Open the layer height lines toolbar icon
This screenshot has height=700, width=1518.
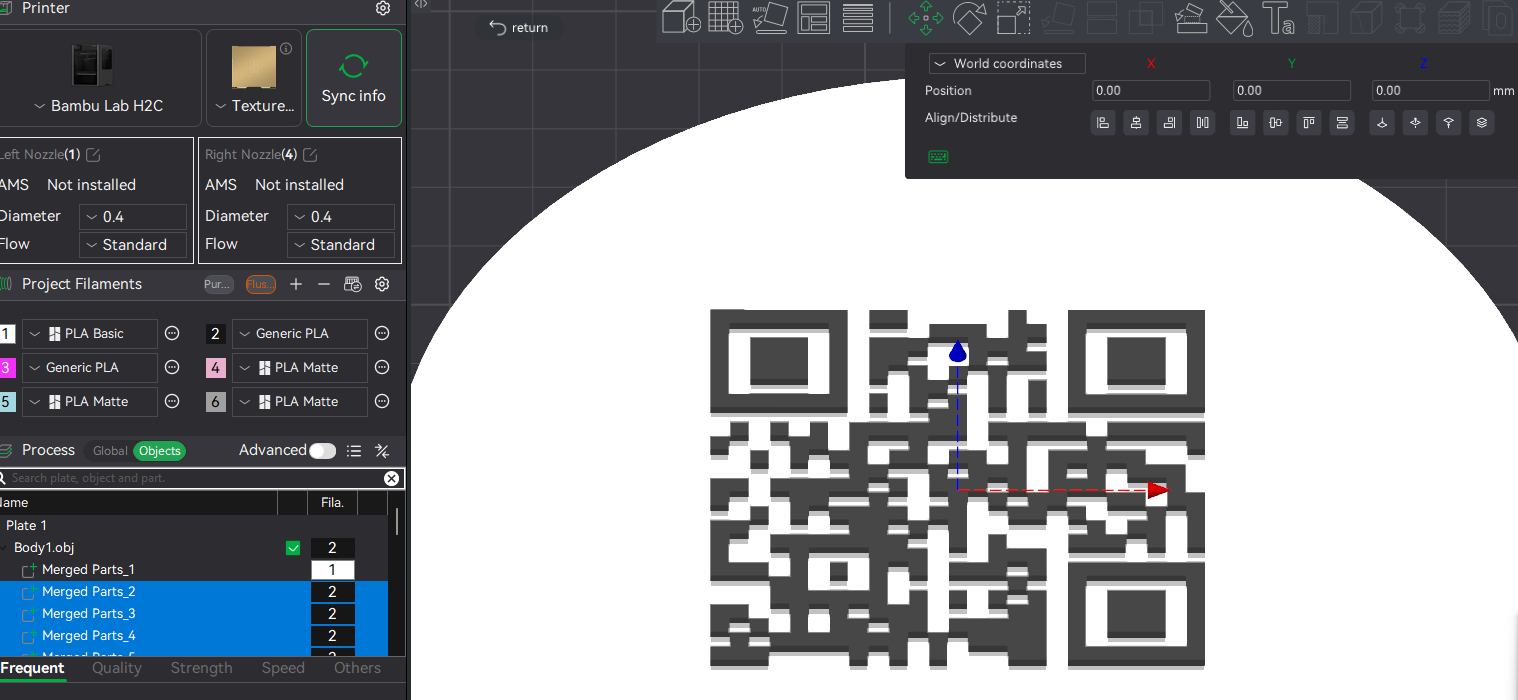pos(858,17)
